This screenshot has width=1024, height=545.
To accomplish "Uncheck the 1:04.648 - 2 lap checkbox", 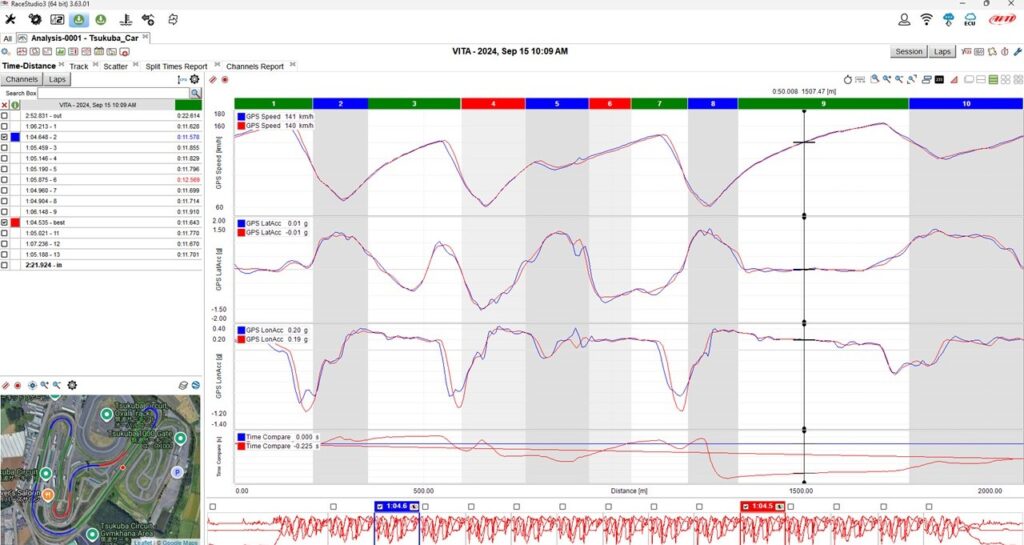I will pos(5,137).
